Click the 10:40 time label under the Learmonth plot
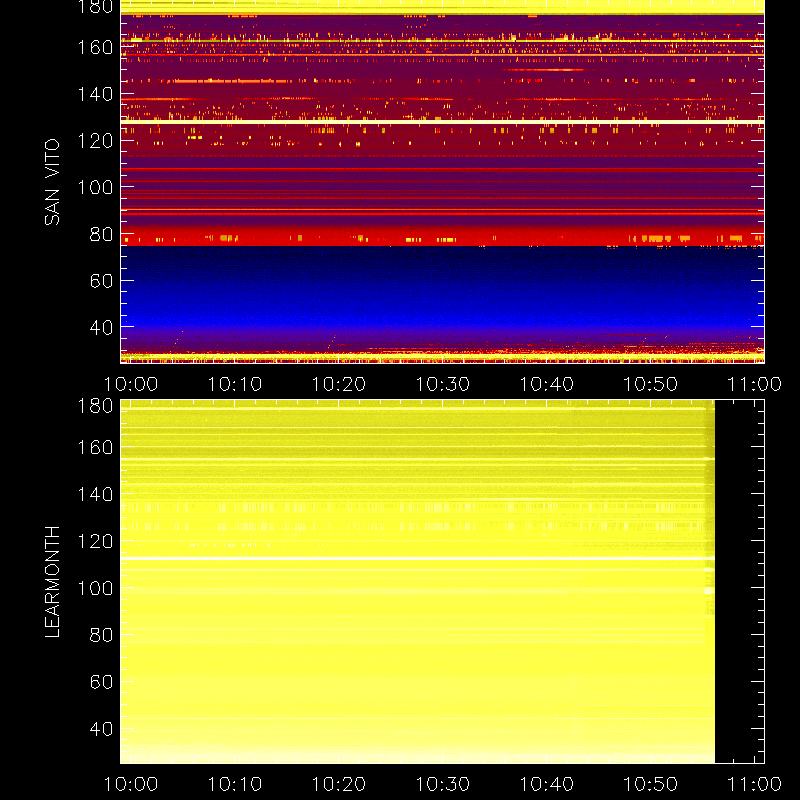800x800 pixels. tap(546, 784)
